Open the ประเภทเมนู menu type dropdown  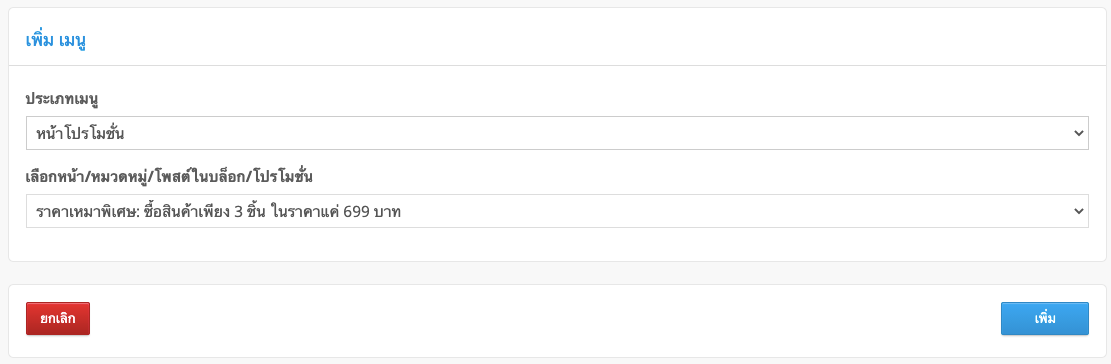557,133
